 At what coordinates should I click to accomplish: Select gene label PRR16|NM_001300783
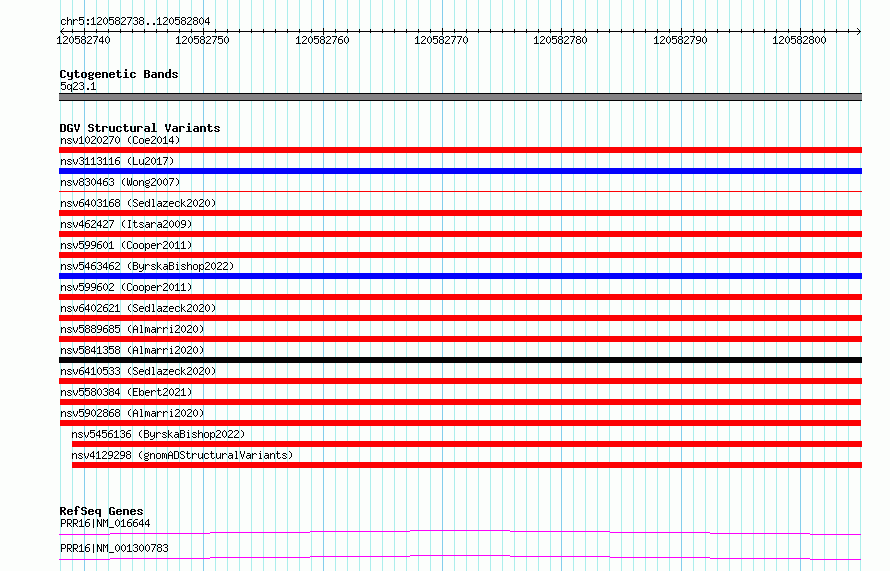(114, 548)
